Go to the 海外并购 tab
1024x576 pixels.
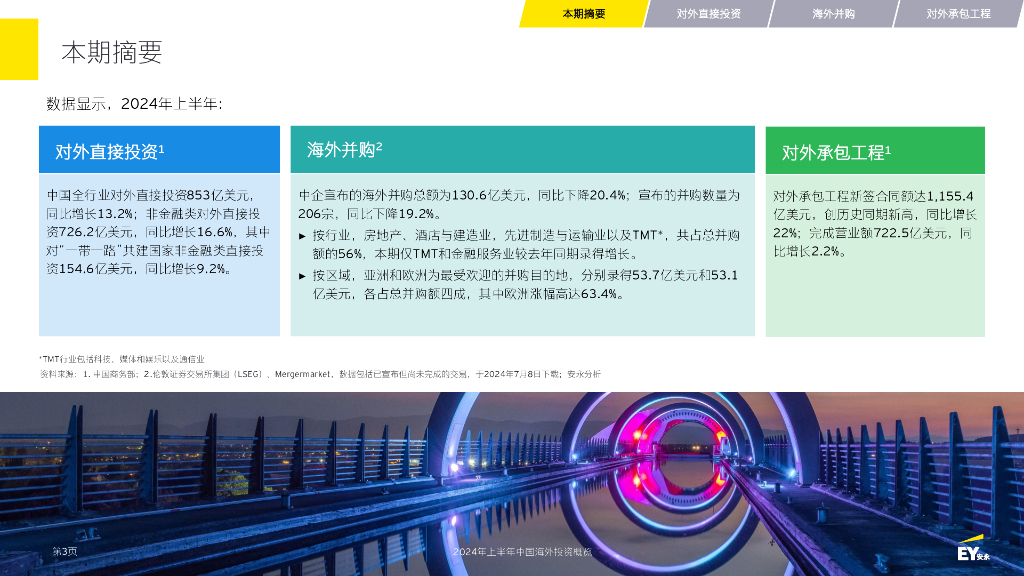pos(833,14)
